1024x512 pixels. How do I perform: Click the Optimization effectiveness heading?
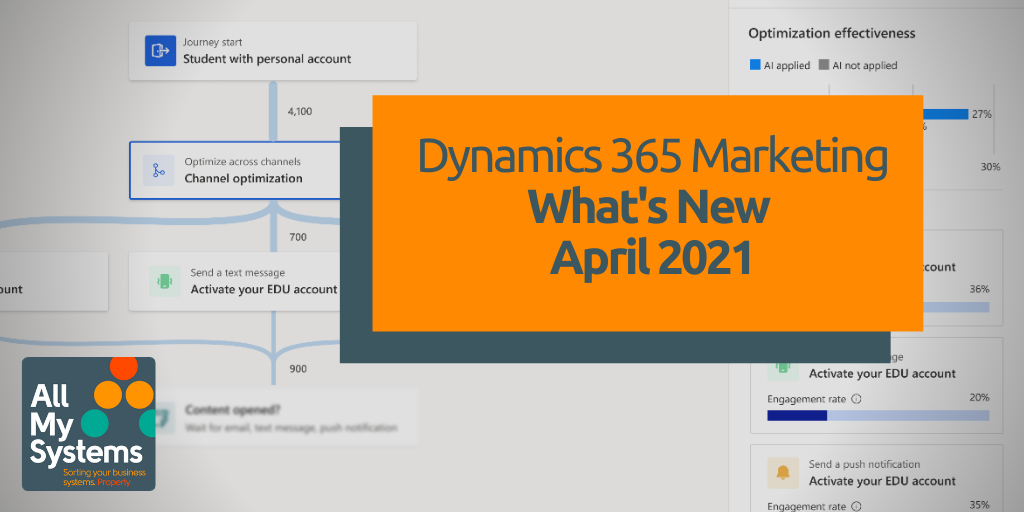832,33
